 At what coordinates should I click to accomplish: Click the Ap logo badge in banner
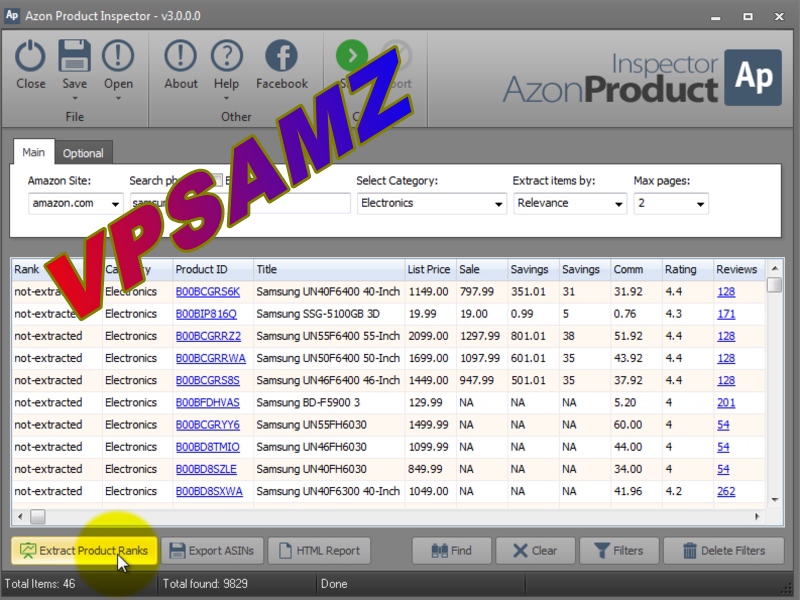tap(753, 78)
